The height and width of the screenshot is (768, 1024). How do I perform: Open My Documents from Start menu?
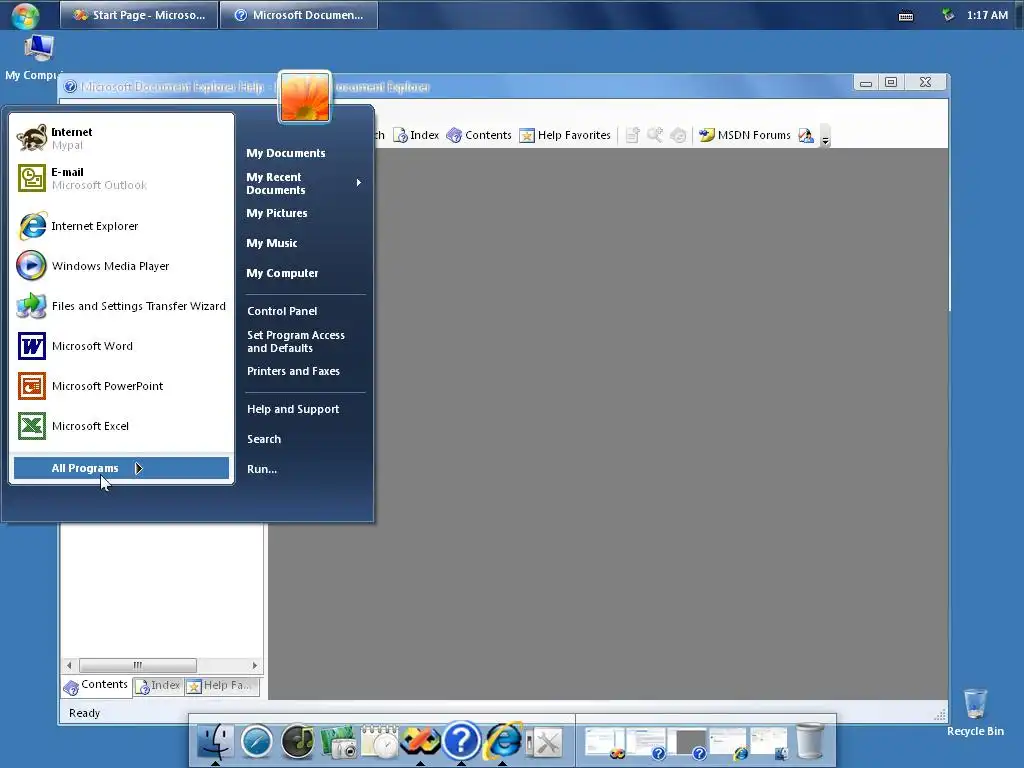coord(285,153)
